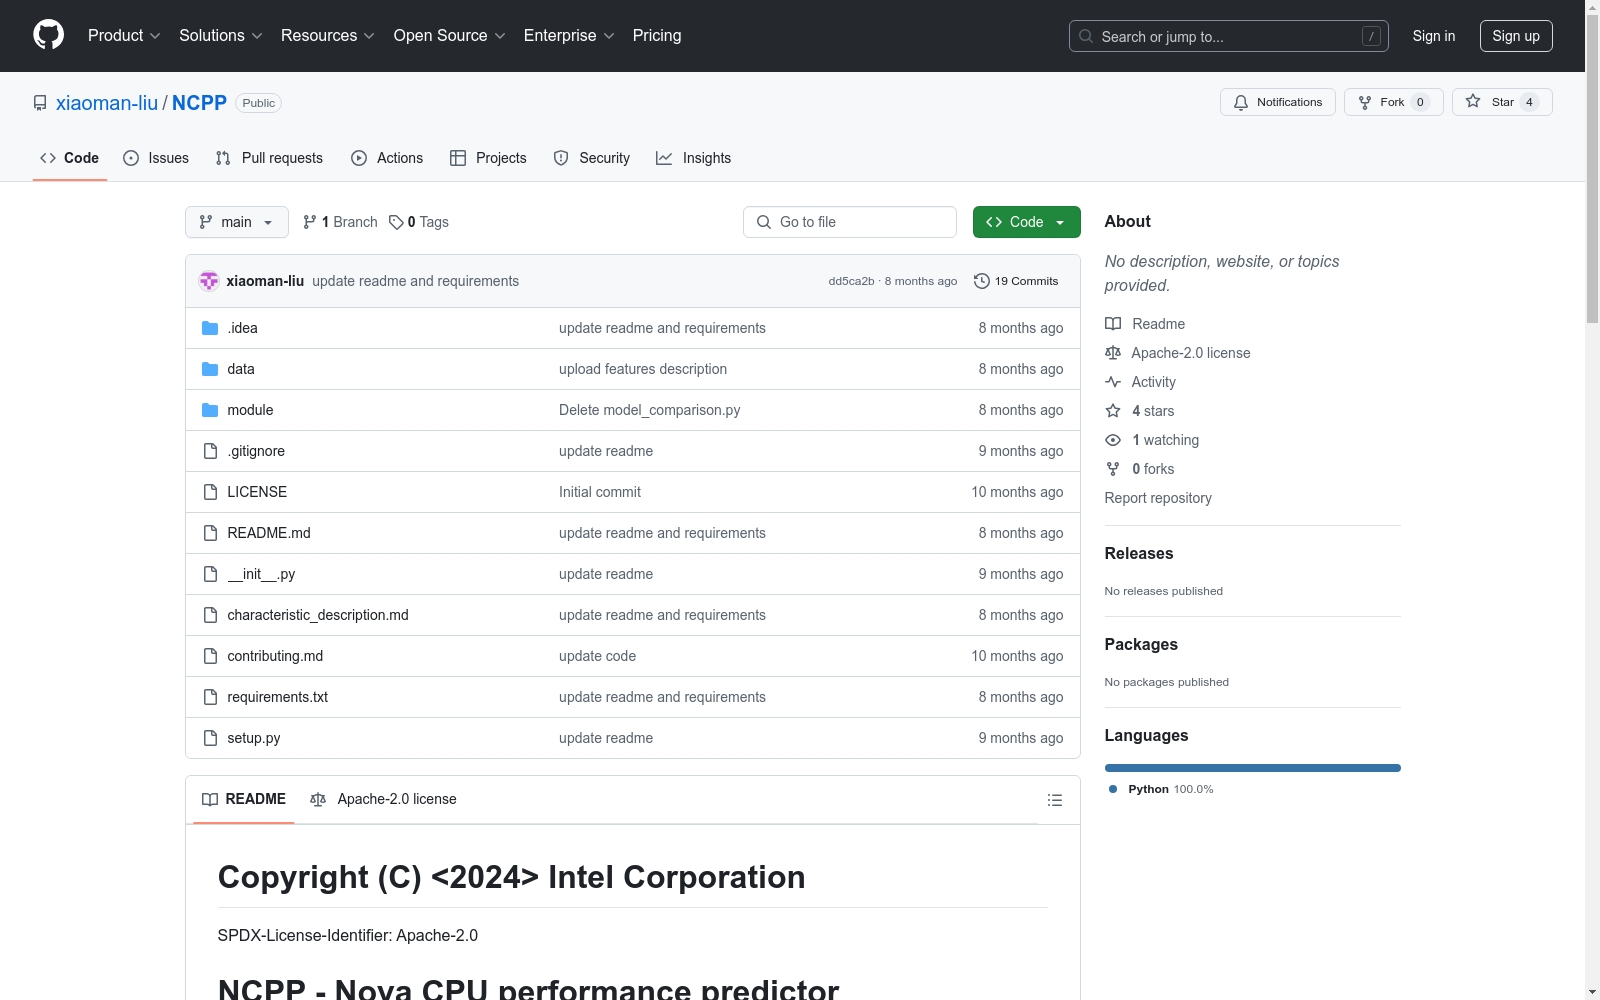
Task: Click the Star button
Action: click(1502, 102)
